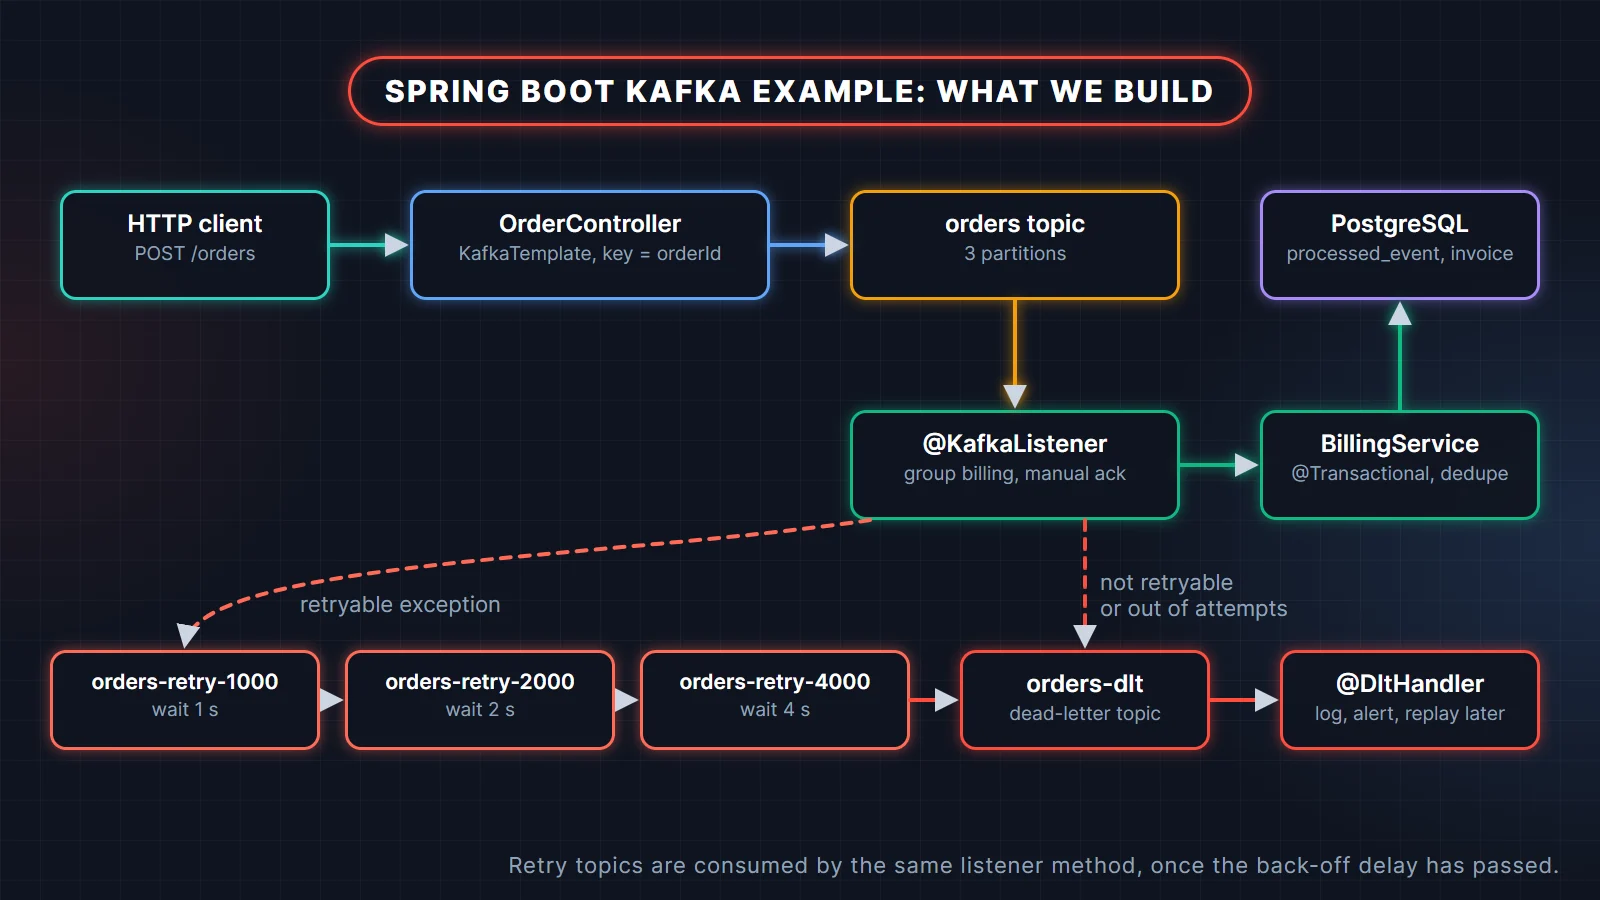1600x900 pixels.
Task: Select the @DltHandler node
Action: pos(1410,700)
